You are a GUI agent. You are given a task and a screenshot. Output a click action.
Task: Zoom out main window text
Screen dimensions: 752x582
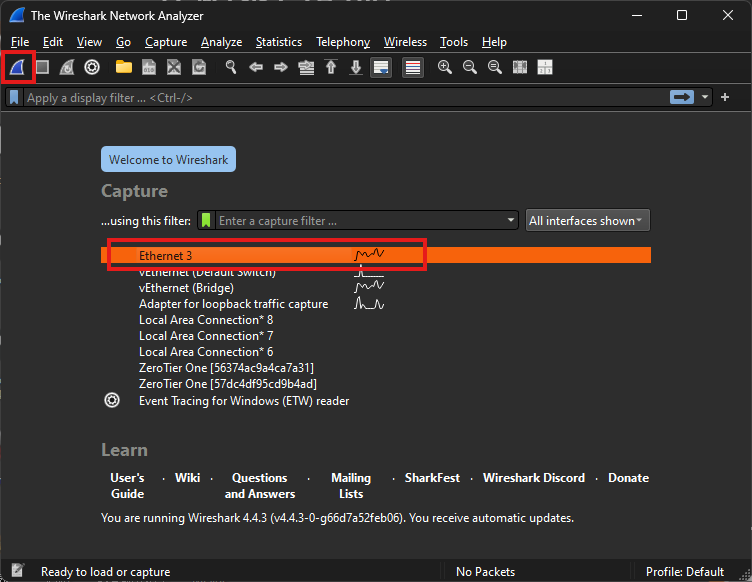coord(470,67)
